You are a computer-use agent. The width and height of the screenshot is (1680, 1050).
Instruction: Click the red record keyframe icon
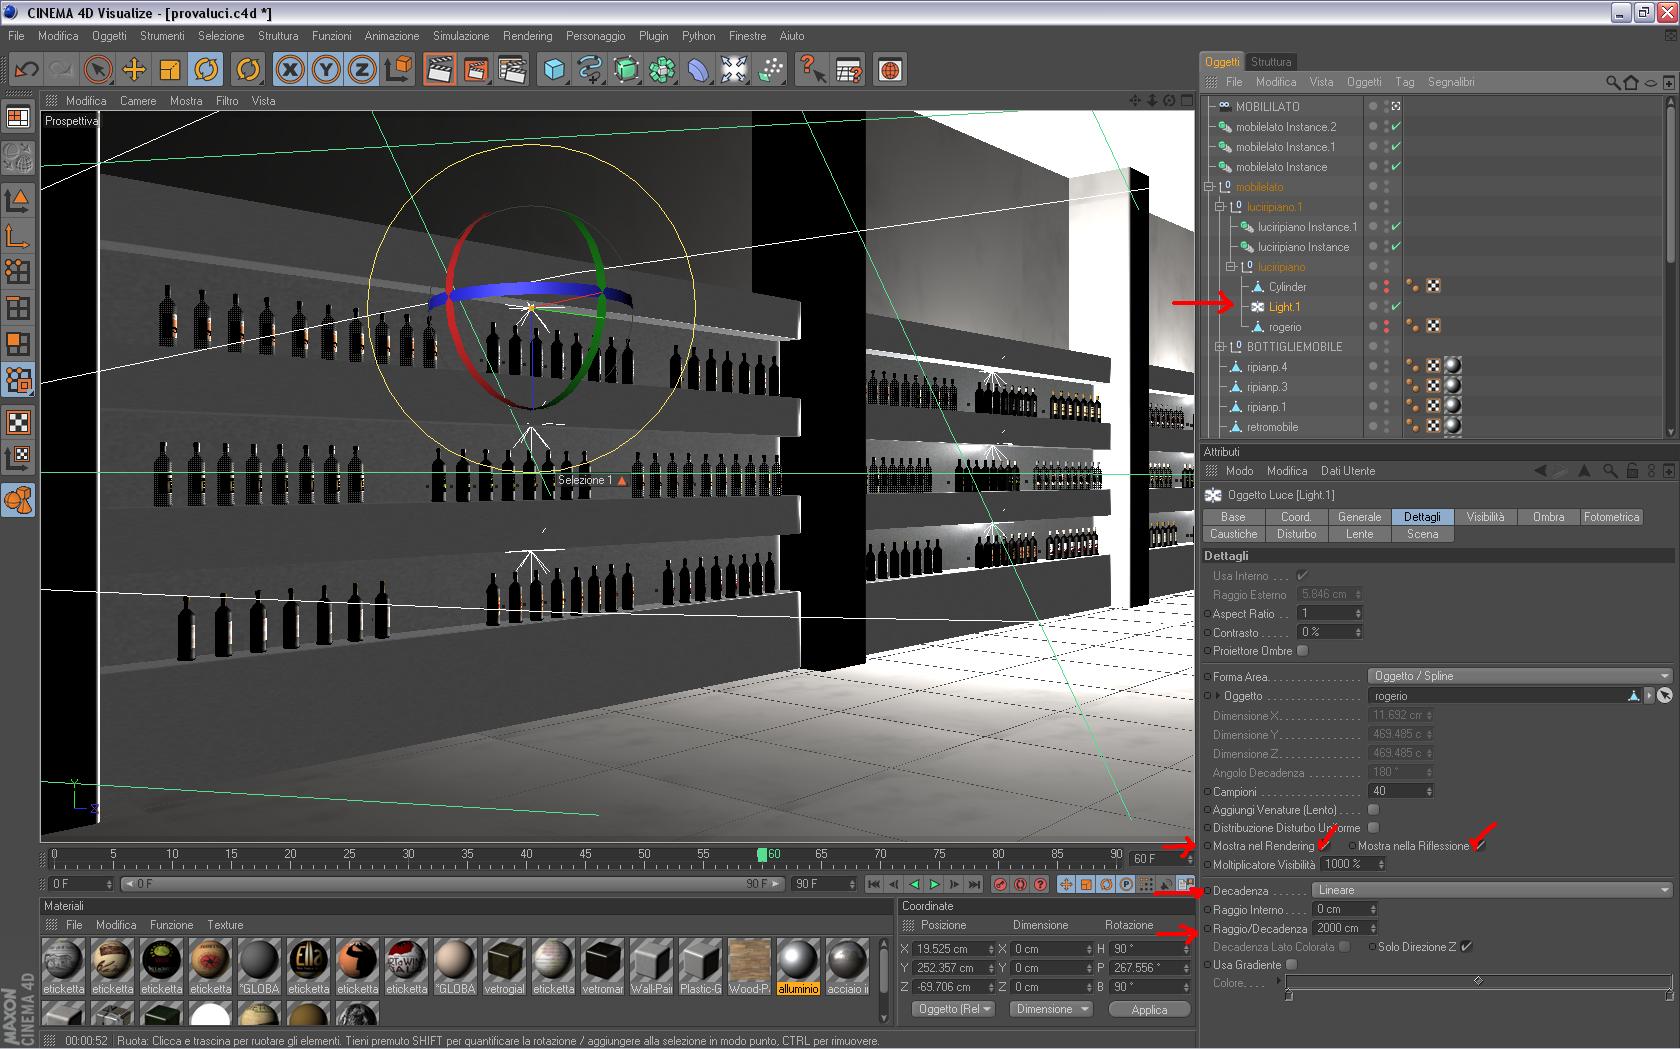[x=1000, y=884]
